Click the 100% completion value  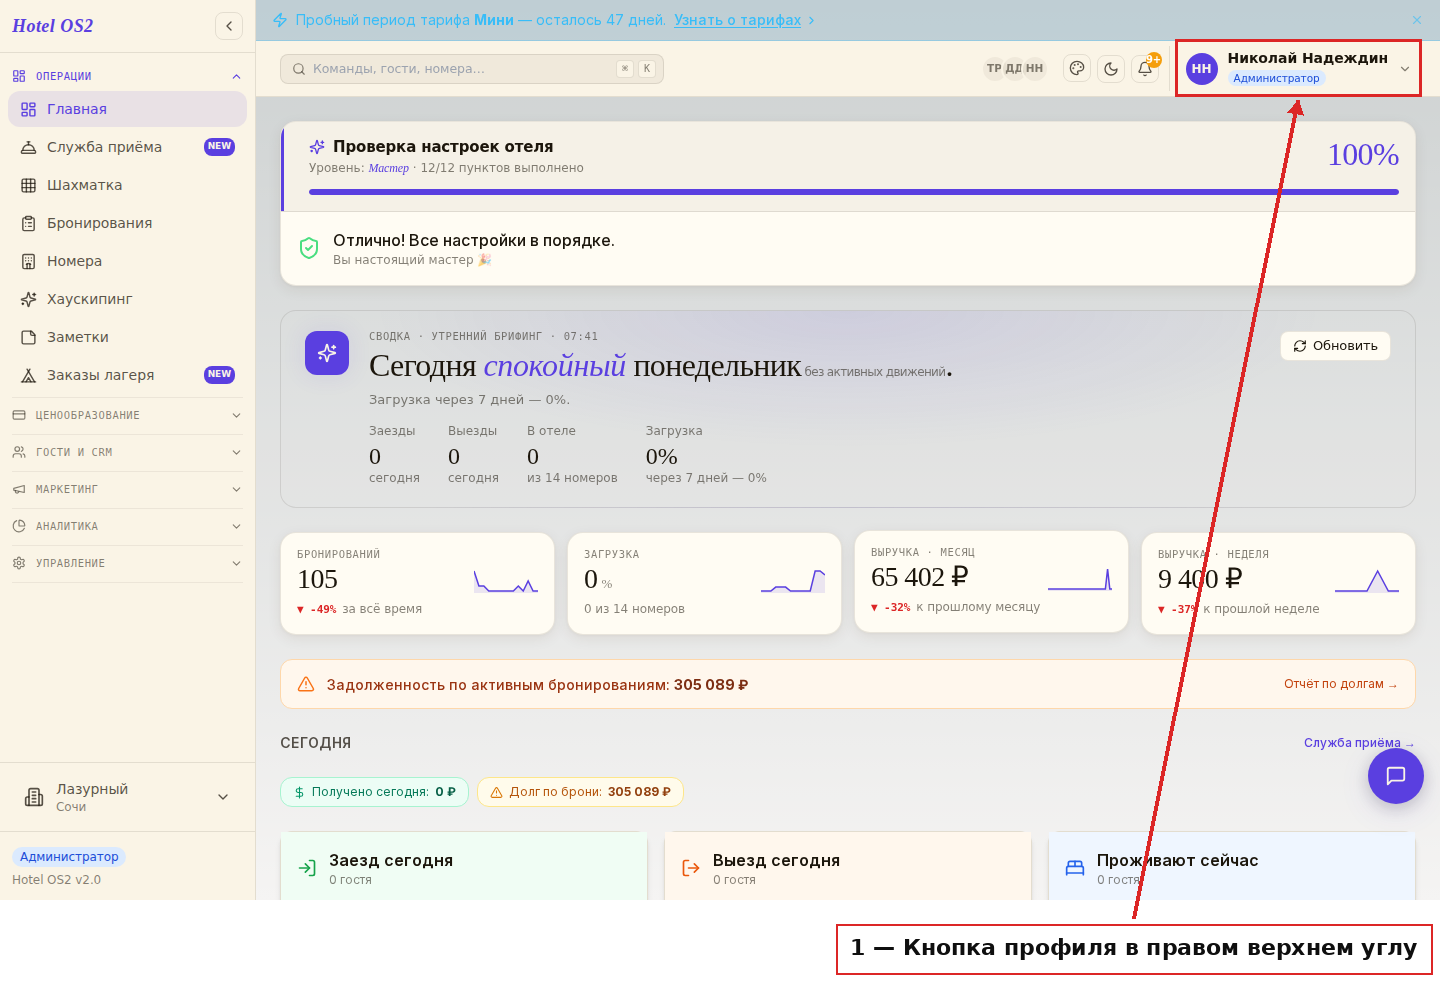[1362, 155]
